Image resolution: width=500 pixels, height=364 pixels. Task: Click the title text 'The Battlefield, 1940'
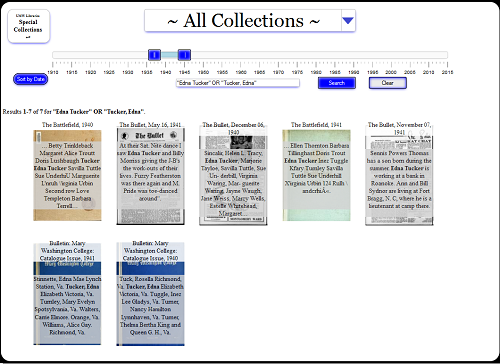(x=67, y=125)
